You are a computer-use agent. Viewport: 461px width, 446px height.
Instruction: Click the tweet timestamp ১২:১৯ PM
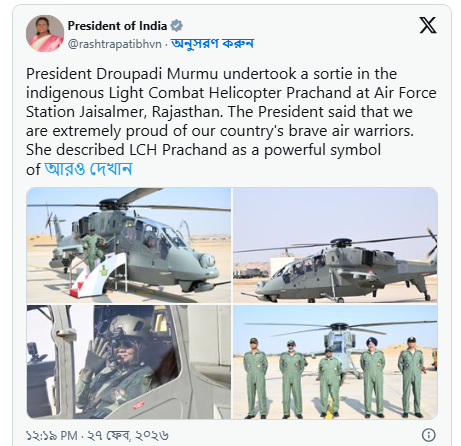click(x=52, y=435)
